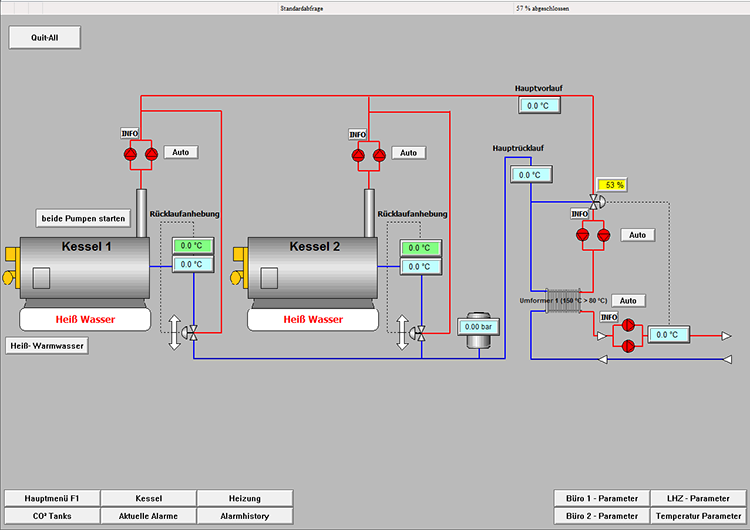Select the Umformer 1 heat exchanger symbol
Viewport: 750px width, 530px height.
(564, 301)
